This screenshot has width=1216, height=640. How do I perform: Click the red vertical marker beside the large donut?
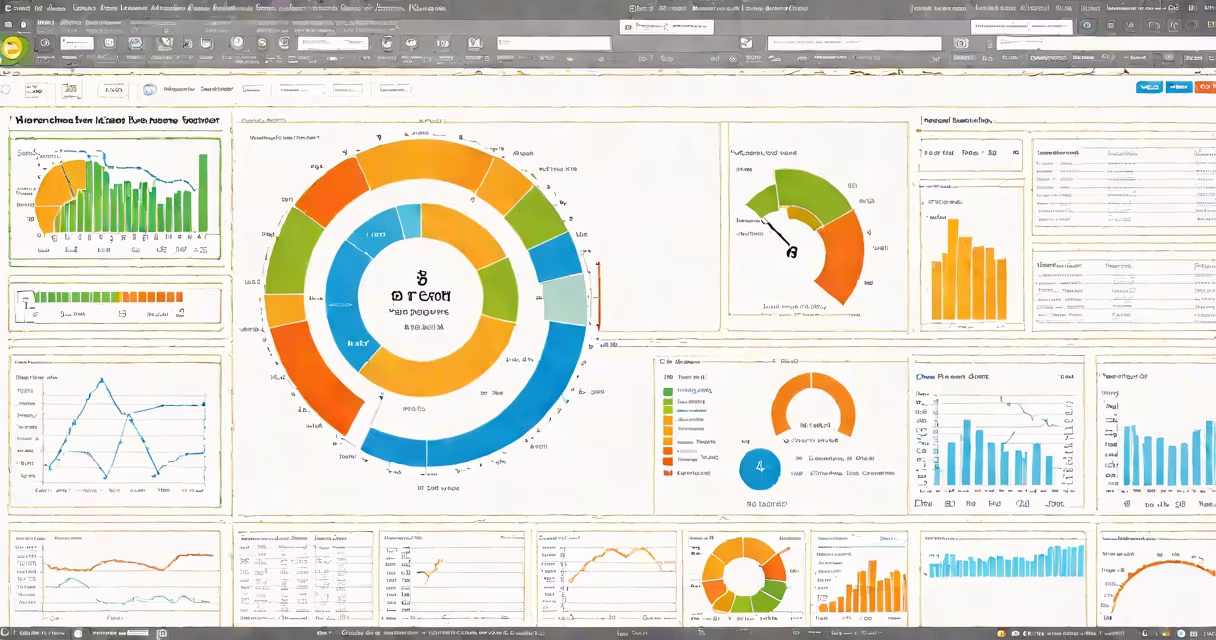pos(598,296)
